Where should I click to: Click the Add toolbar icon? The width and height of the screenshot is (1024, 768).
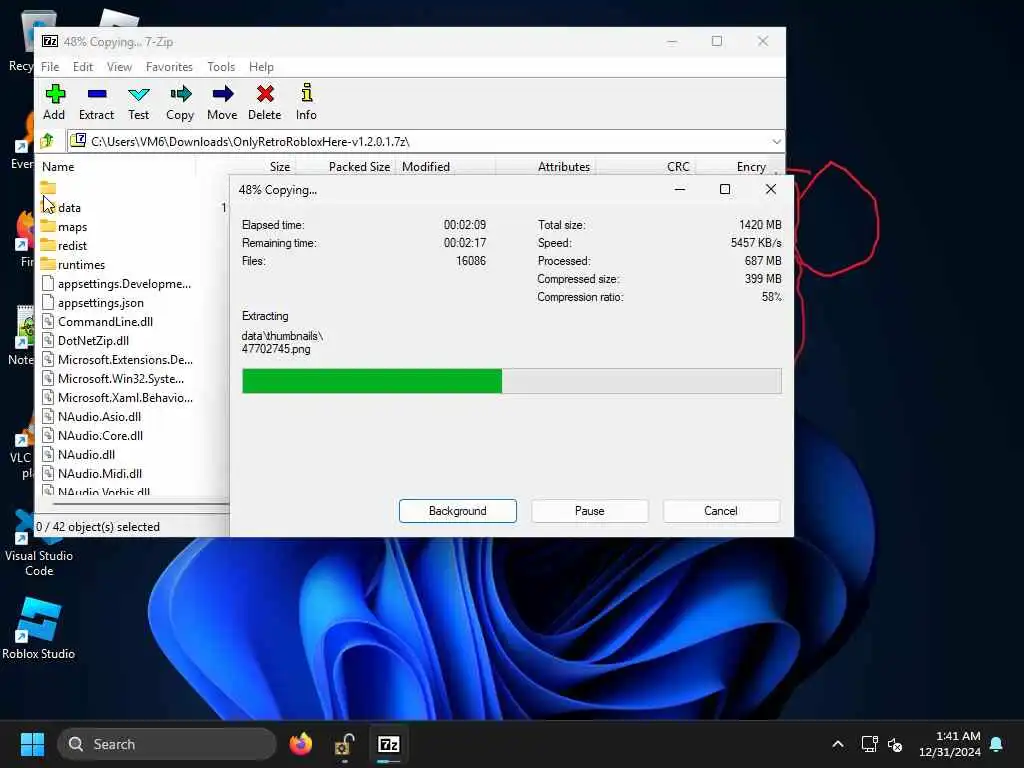click(x=54, y=102)
